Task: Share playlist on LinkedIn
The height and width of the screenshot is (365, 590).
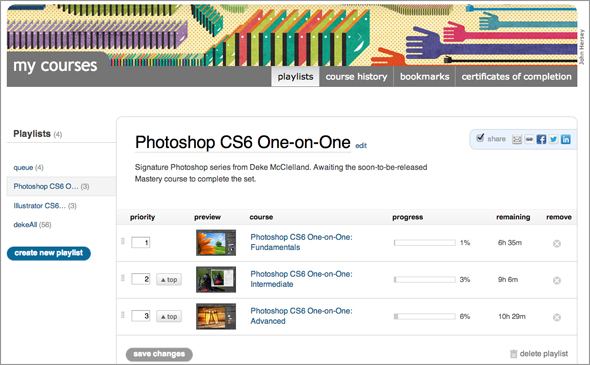Action: pos(566,140)
